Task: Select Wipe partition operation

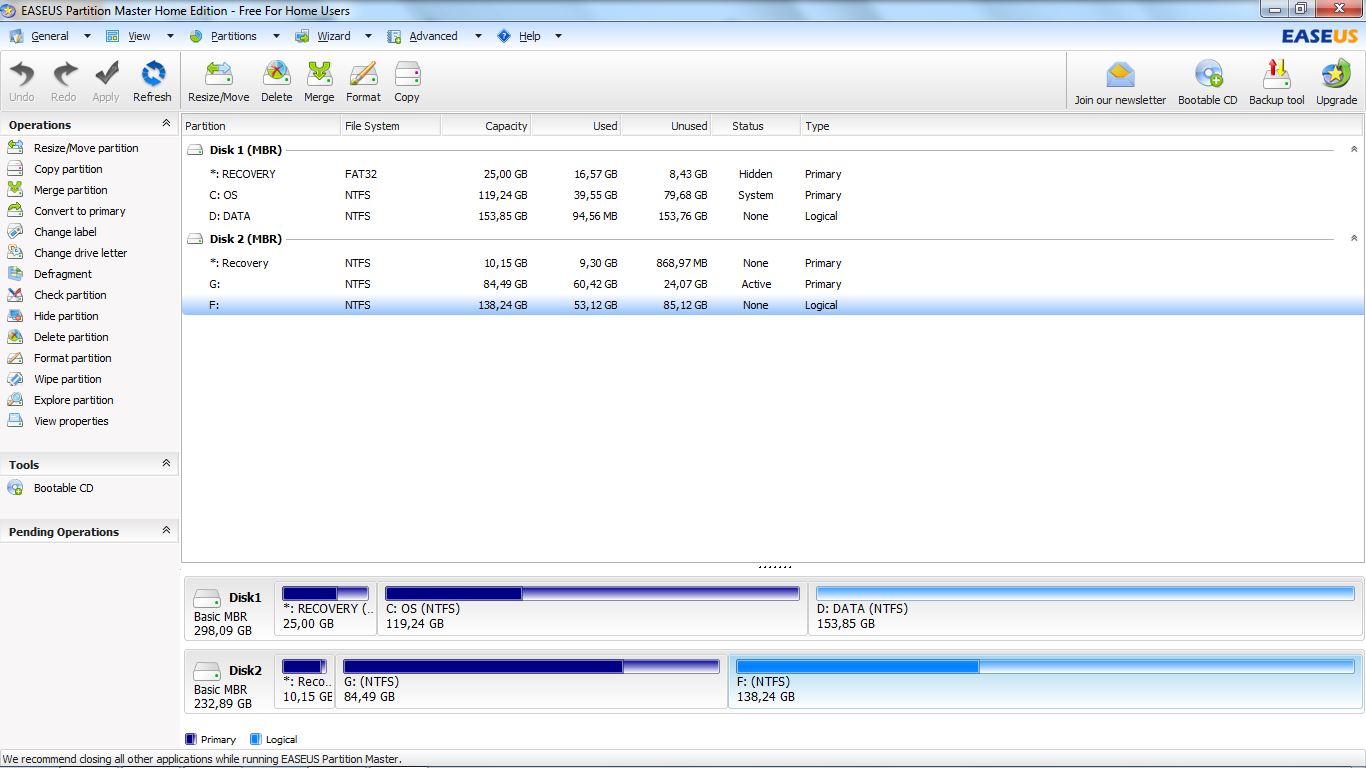Action: (x=68, y=379)
